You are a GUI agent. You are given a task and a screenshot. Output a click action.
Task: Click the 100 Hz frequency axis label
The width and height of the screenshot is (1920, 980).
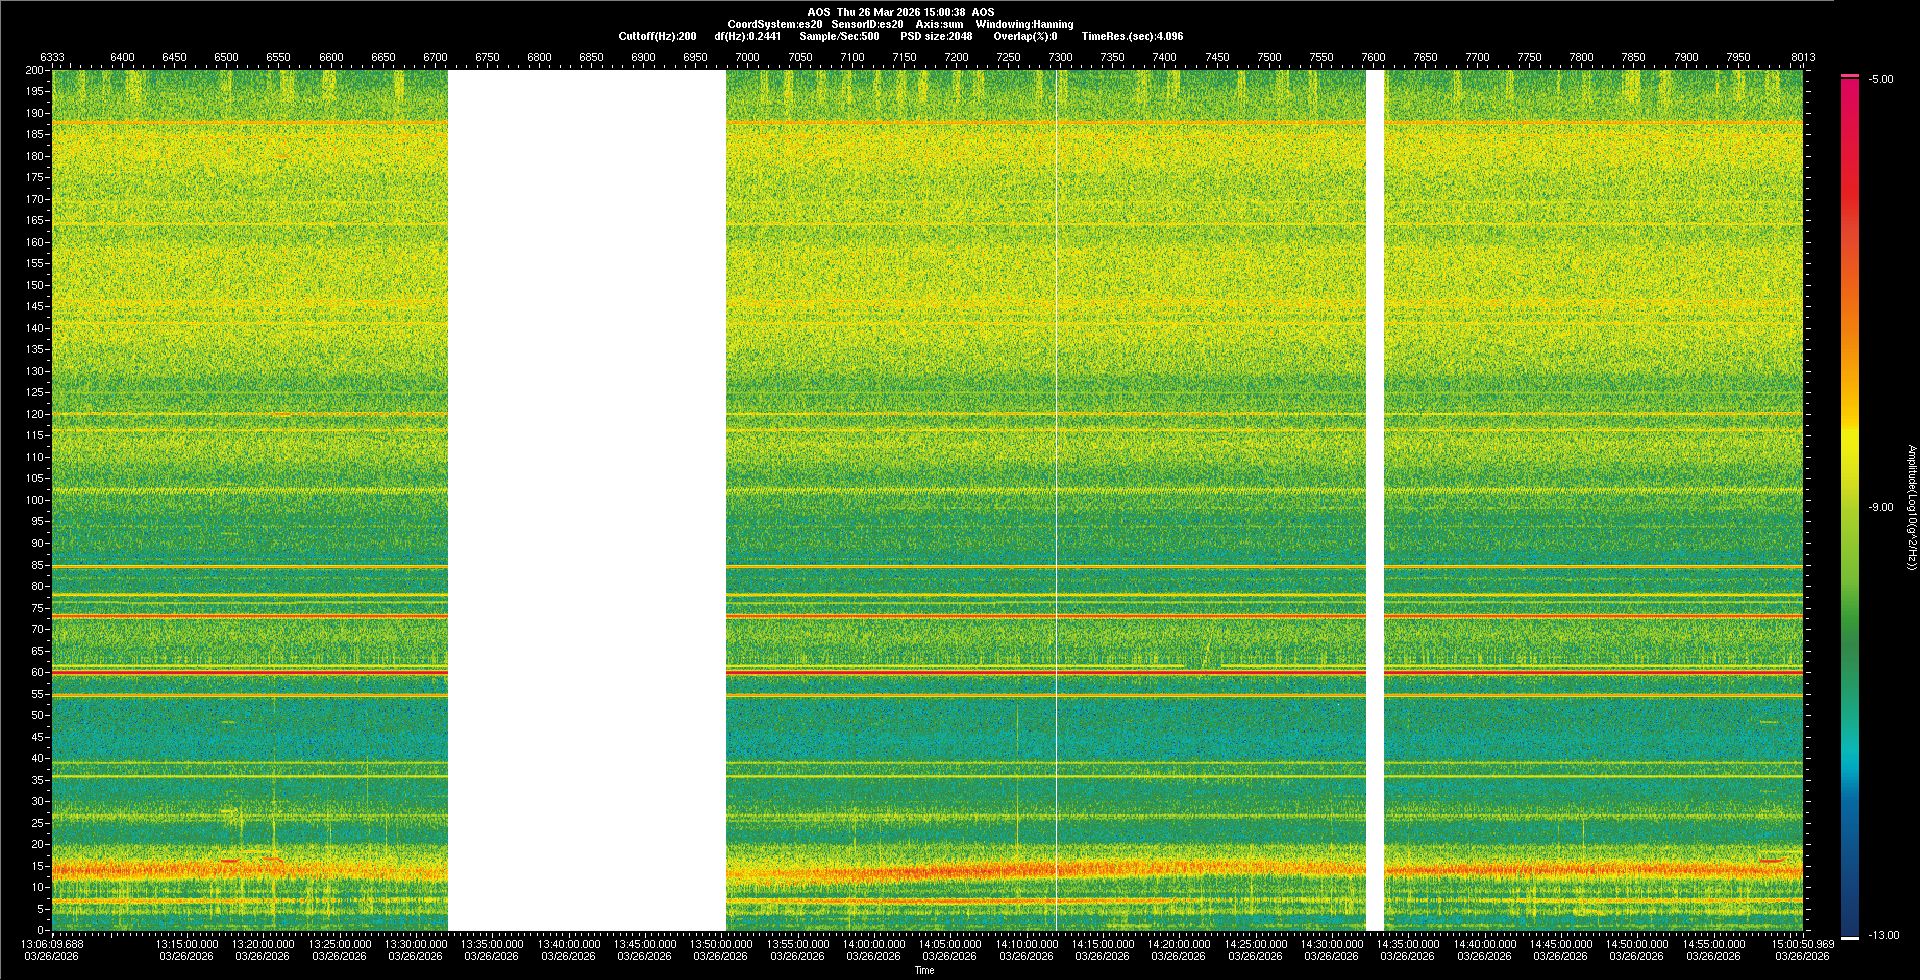[x=35, y=500]
